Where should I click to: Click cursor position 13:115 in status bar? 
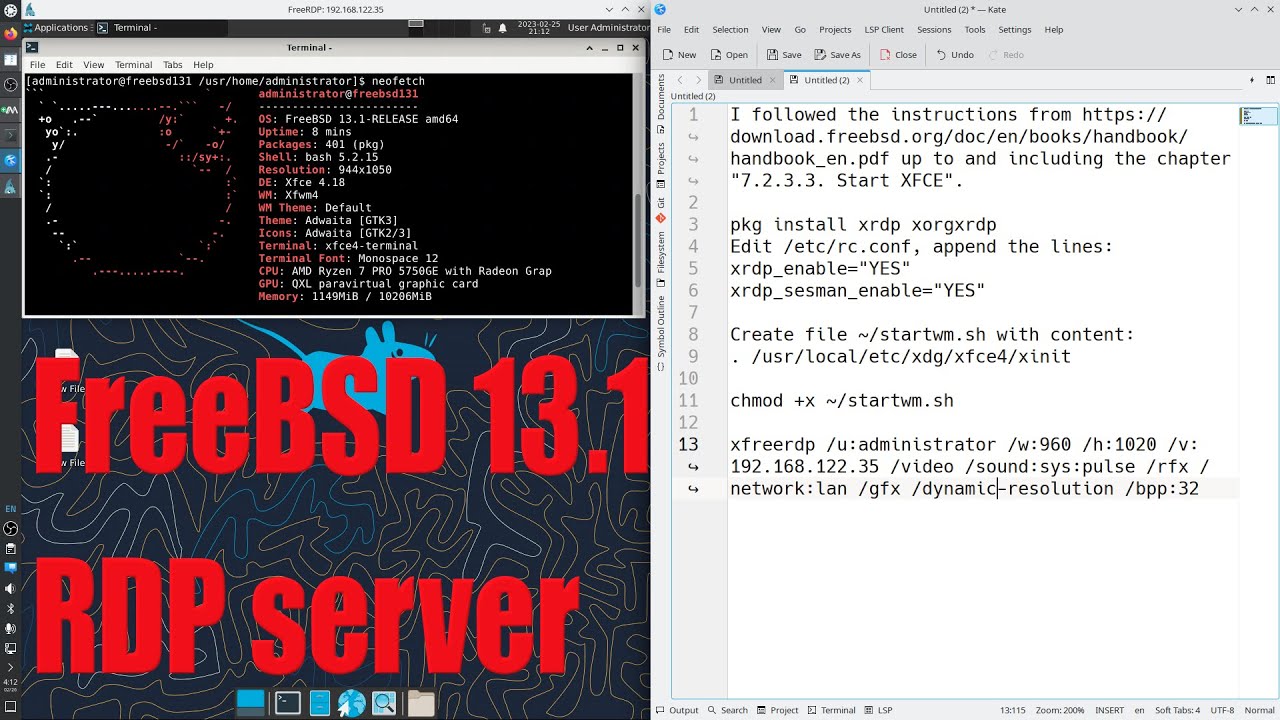[1013, 710]
